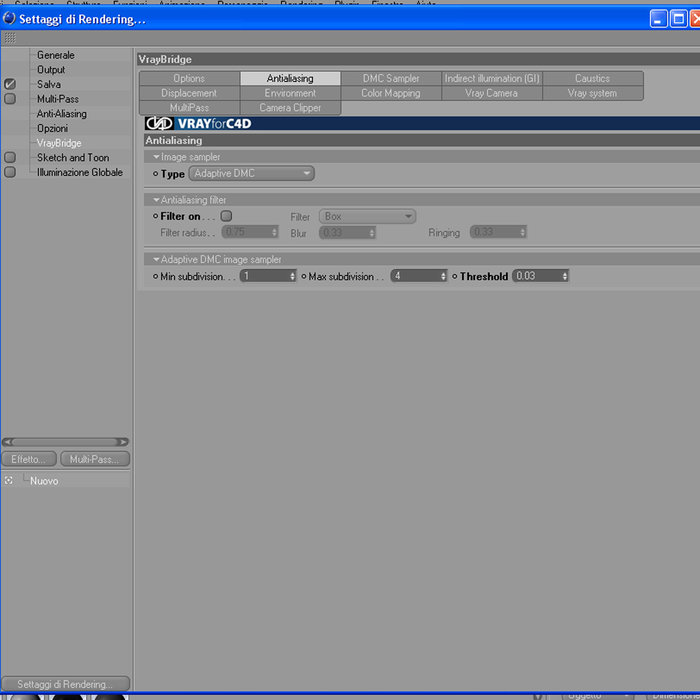Select Anti-Aliasing in the settings list
Viewport: 700px width, 700px height.
[x=62, y=113]
